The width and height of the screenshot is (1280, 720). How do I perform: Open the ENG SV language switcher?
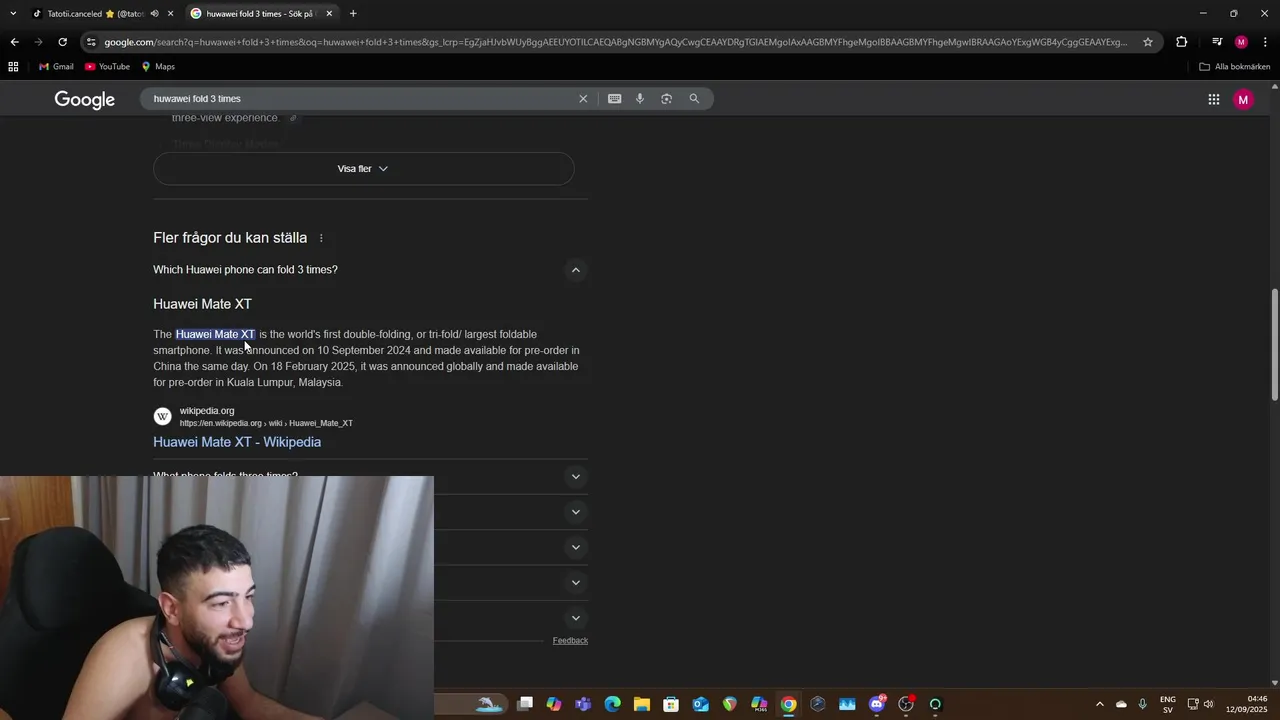pyautogui.click(x=1167, y=704)
